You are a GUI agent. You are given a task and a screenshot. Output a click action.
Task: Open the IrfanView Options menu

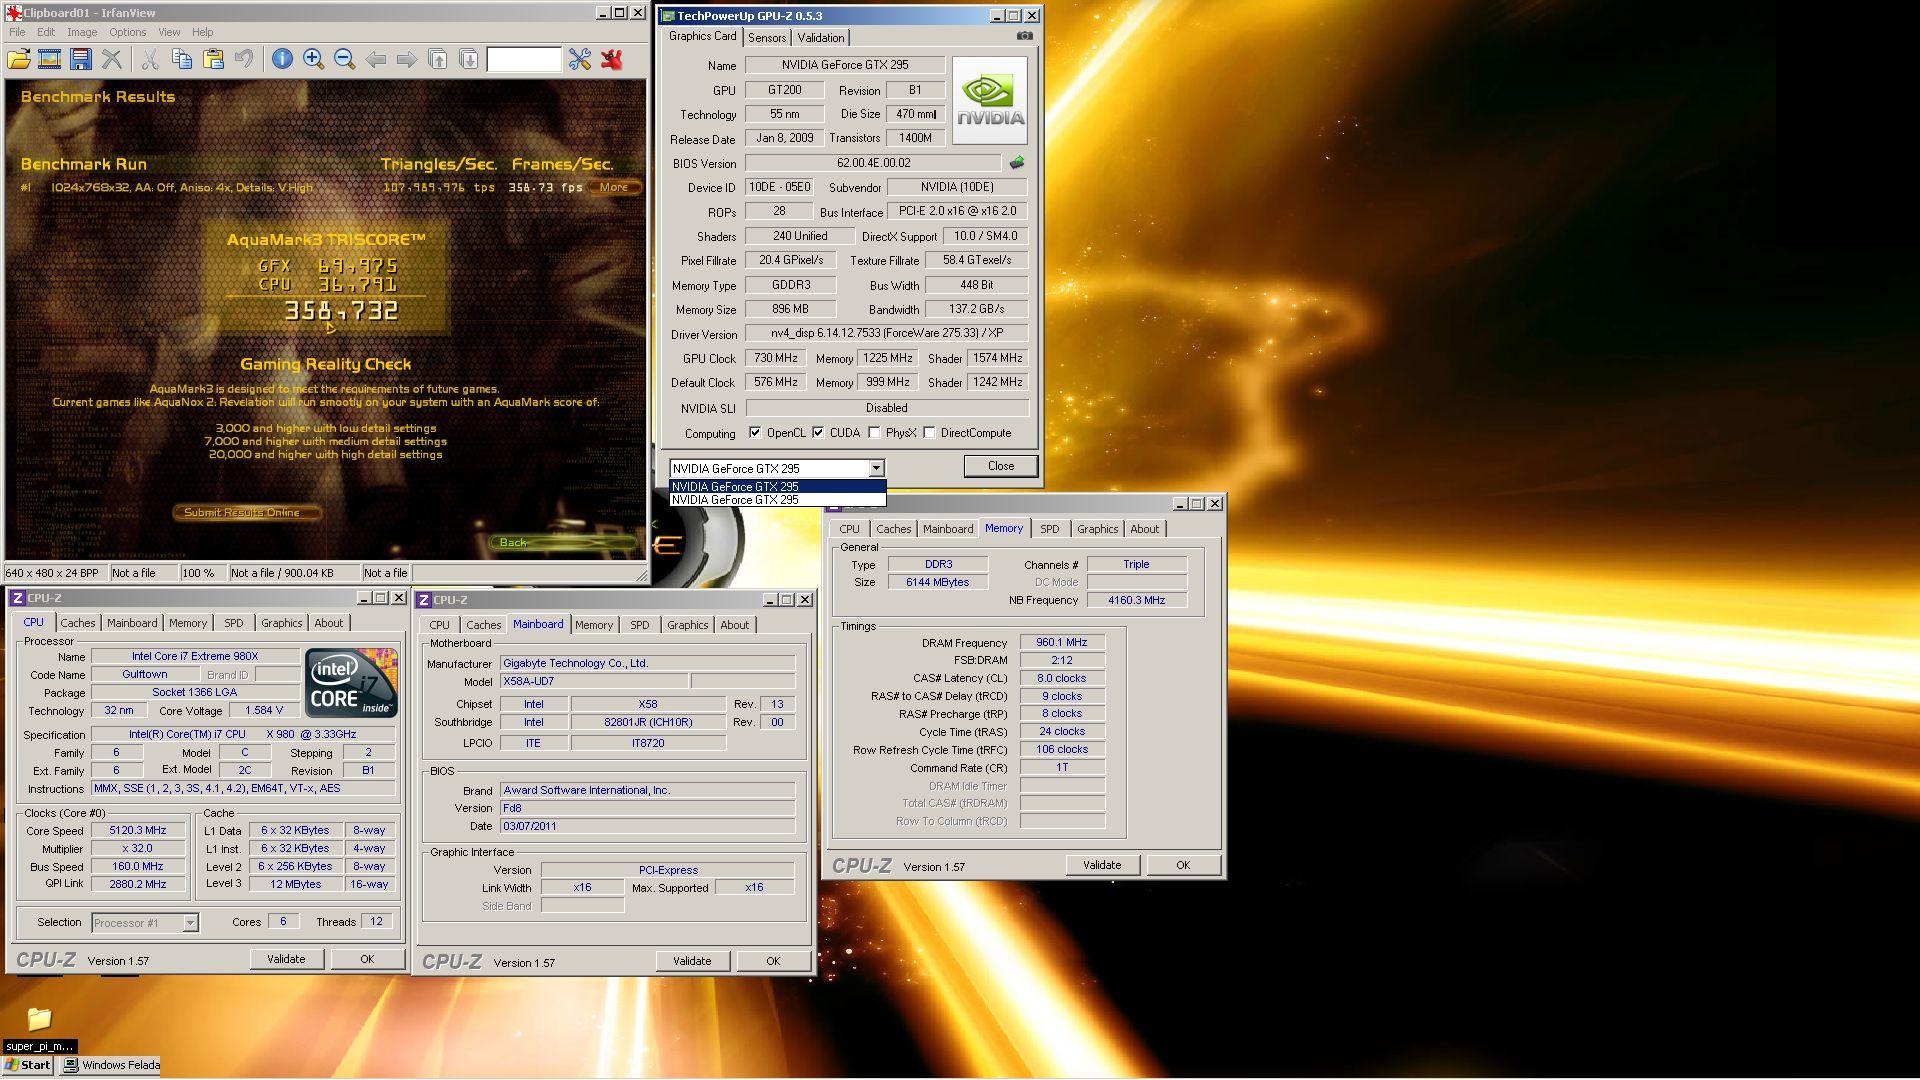[x=128, y=32]
